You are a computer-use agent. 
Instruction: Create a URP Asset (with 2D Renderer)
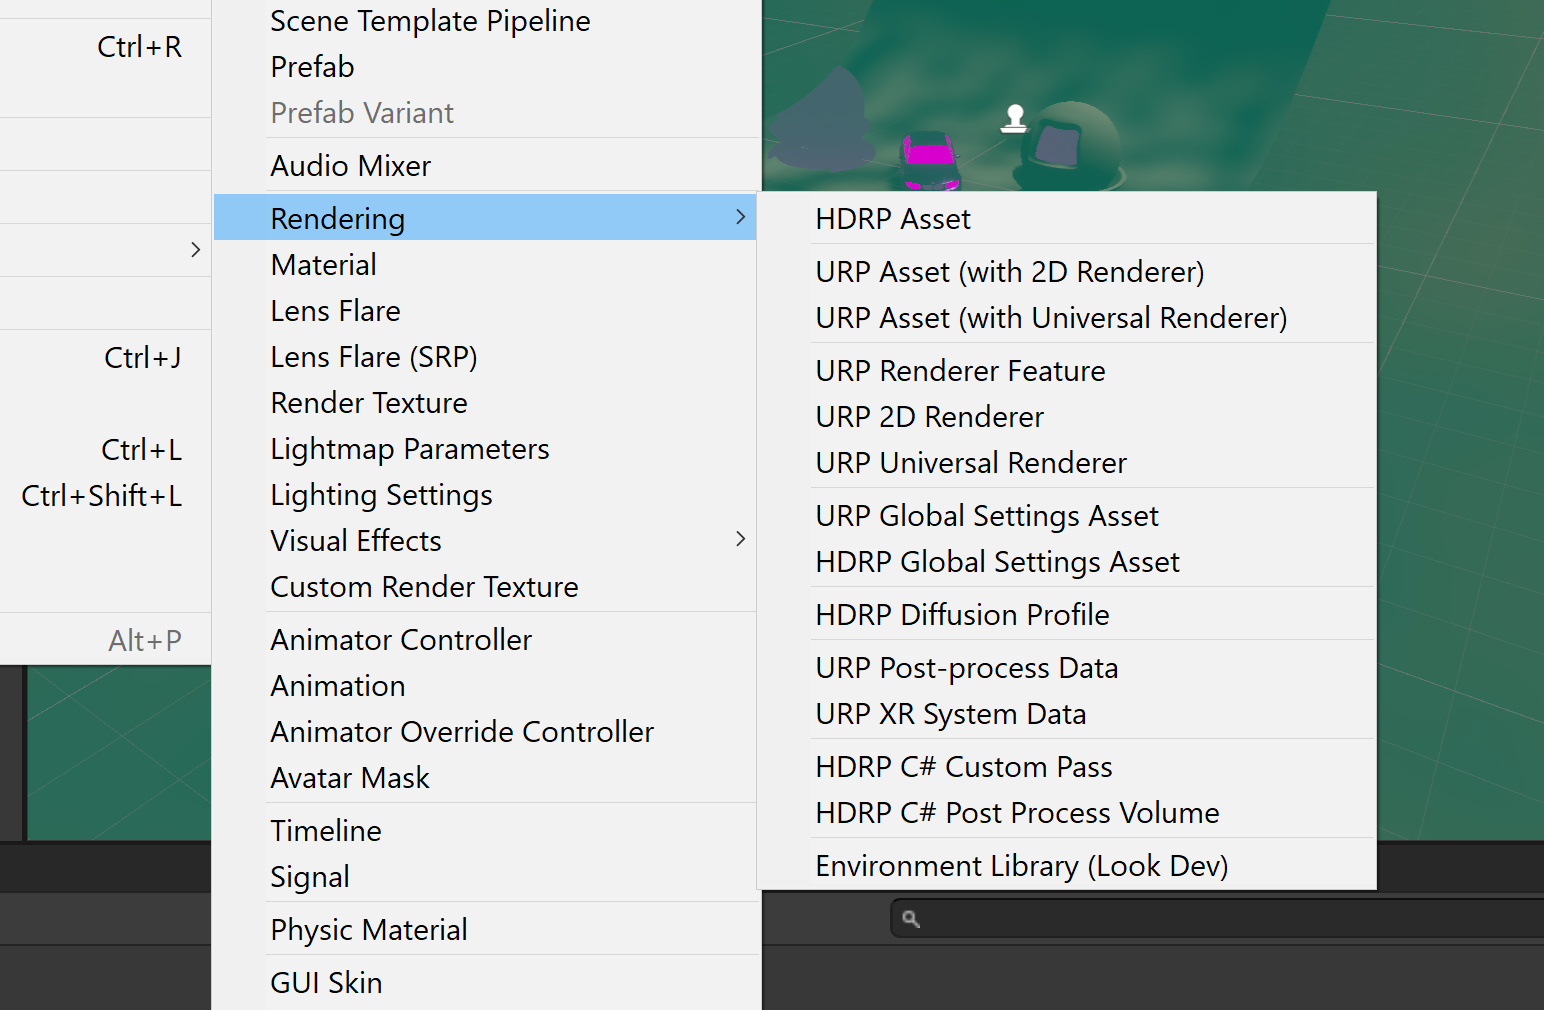click(x=1009, y=271)
